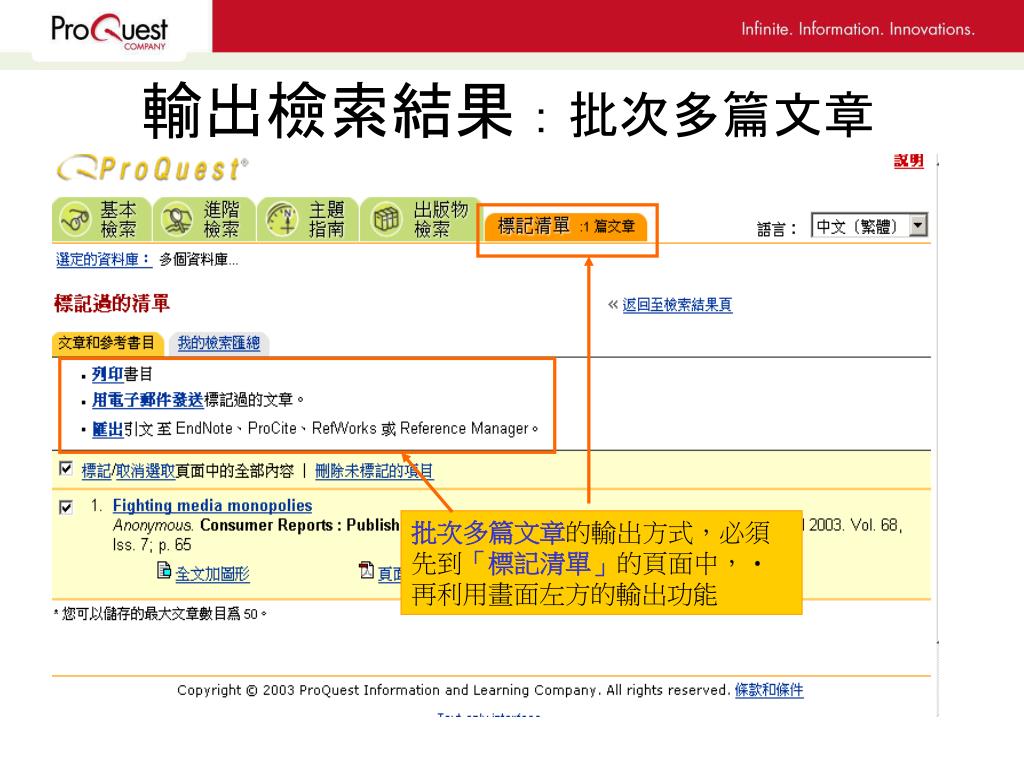Click the 選定的資料庫 link
Screen dimensions: 1024x768
tap(103, 259)
